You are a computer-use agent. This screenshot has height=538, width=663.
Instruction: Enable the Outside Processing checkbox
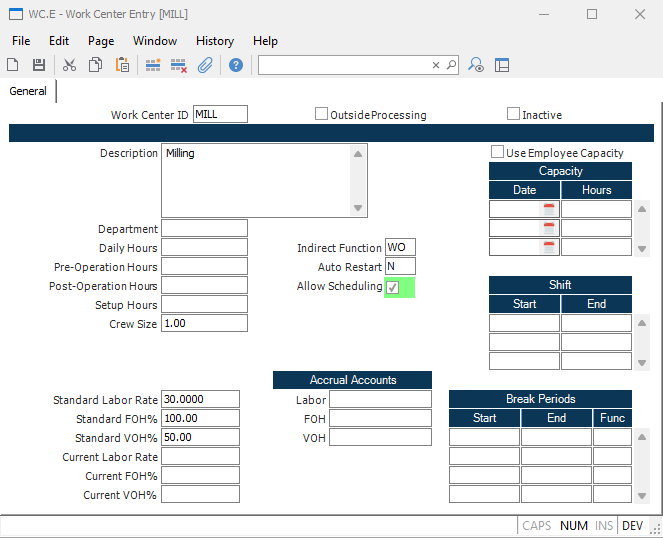point(322,114)
